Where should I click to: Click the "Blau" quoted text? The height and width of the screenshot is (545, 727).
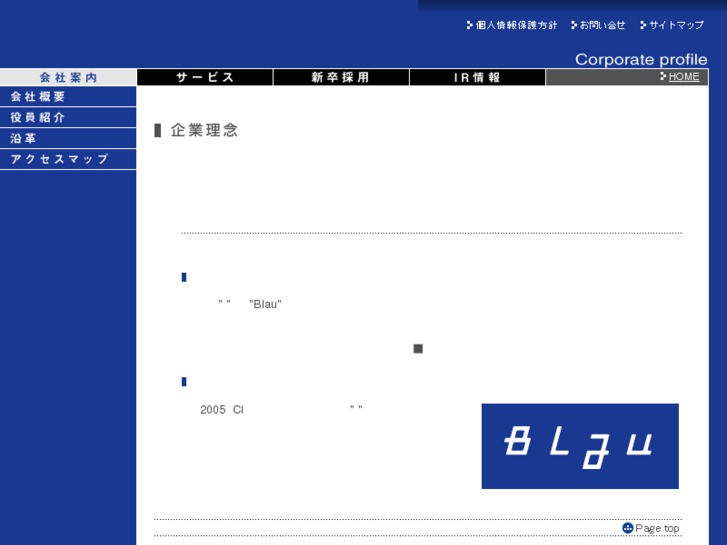(x=265, y=304)
